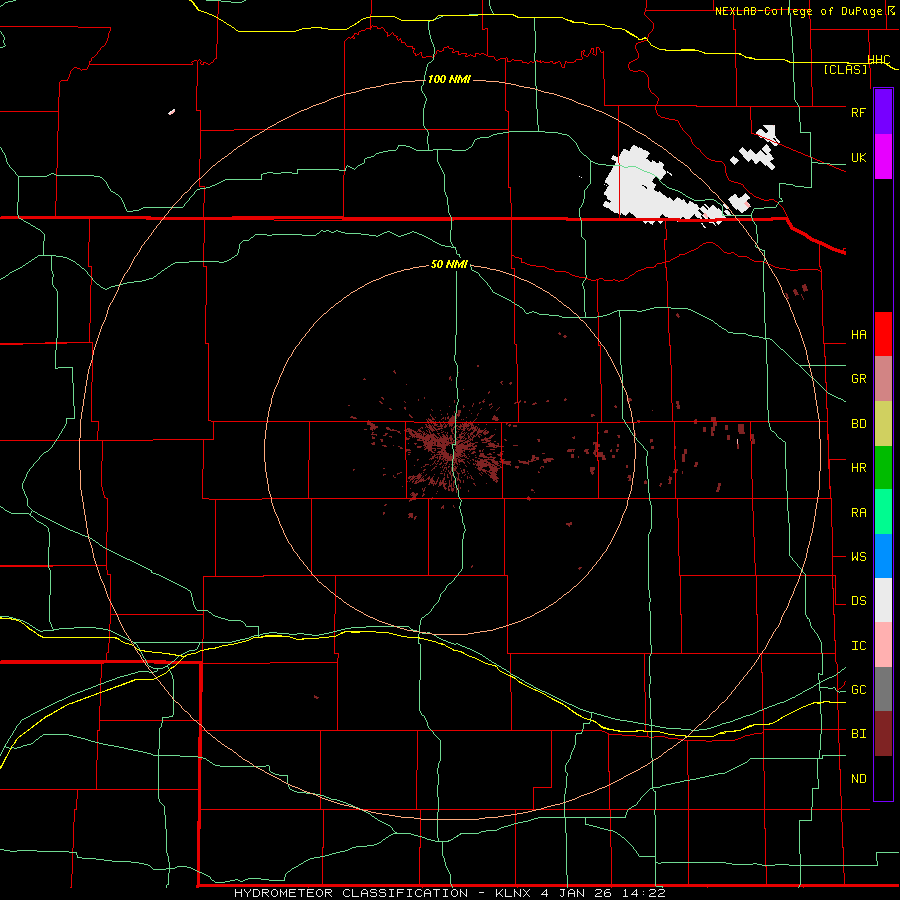The height and width of the screenshot is (900, 900).
Task: Click the 4 JAN 26 date in footer
Action: tap(576, 893)
